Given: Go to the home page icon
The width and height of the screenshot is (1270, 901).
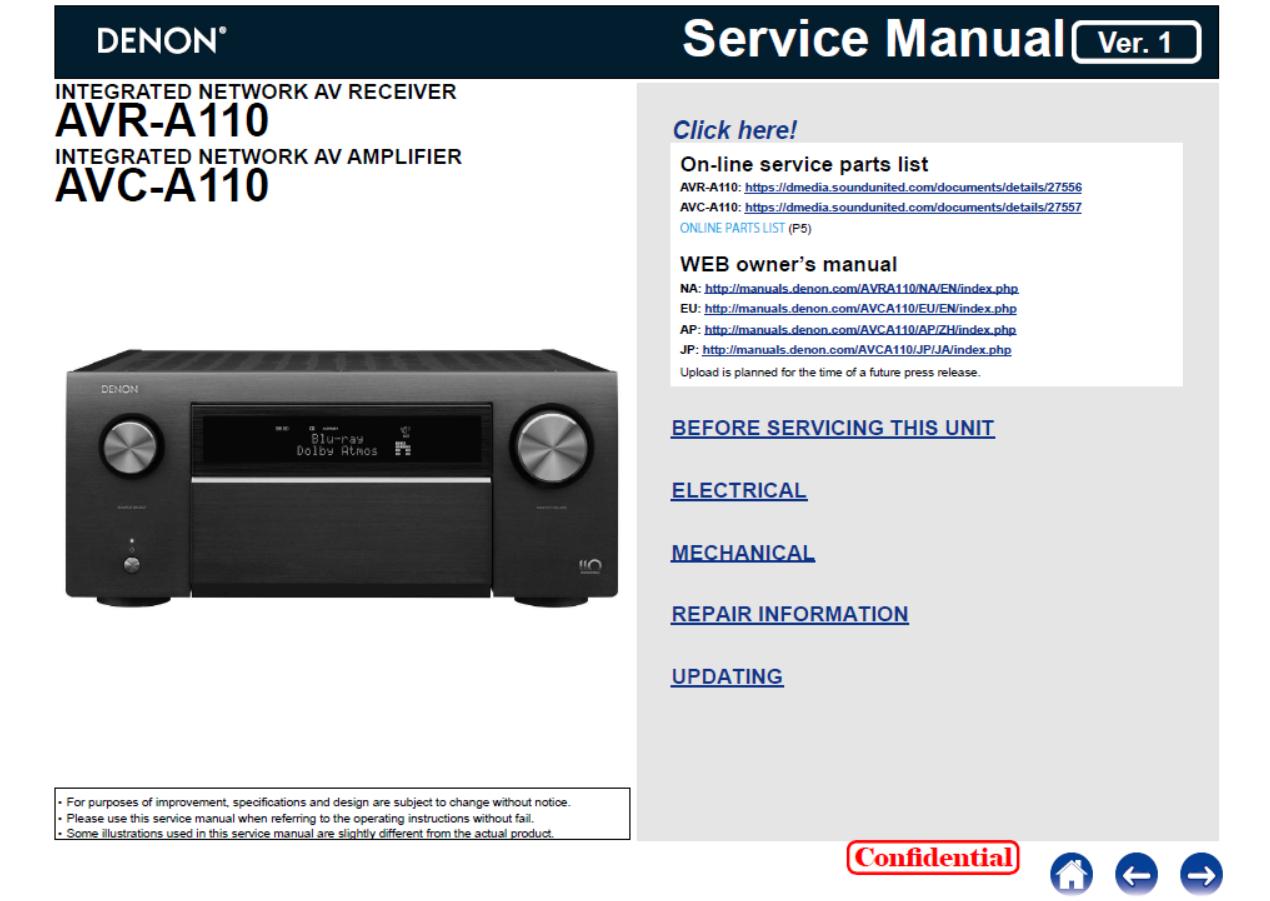Looking at the screenshot, I should (x=1070, y=873).
